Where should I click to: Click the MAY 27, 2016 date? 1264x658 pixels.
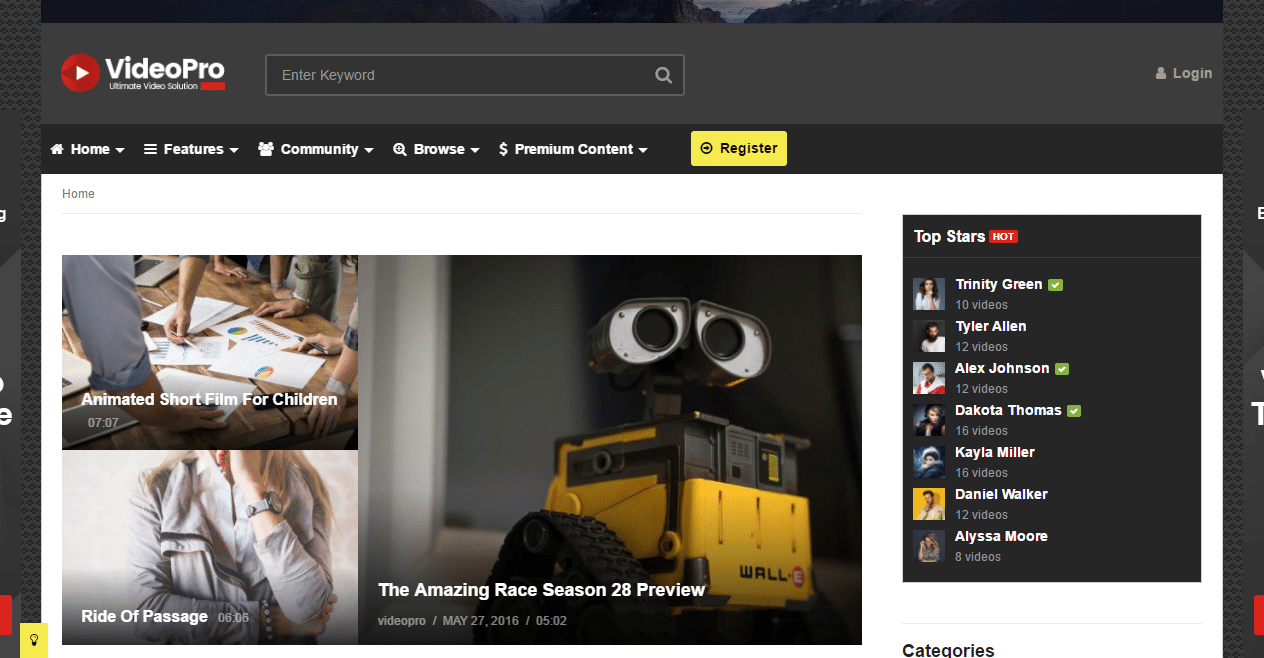click(483, 621)
